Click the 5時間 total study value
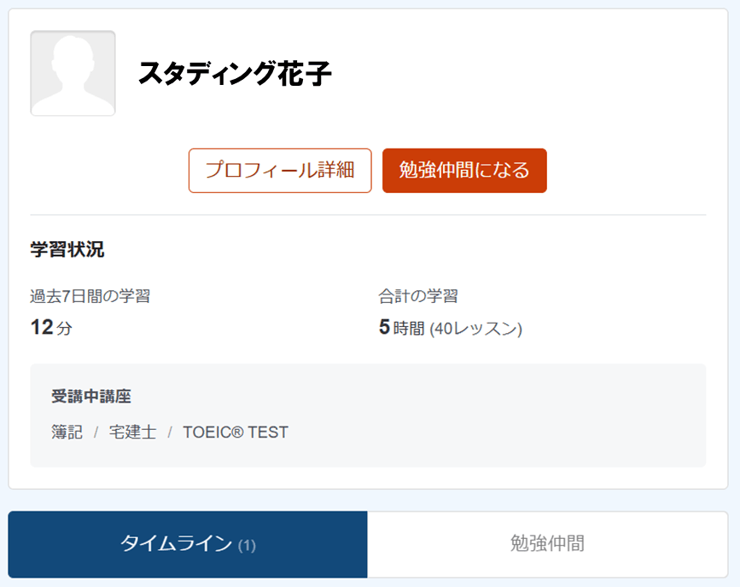The image size is (740, 587). click(402, 327)
